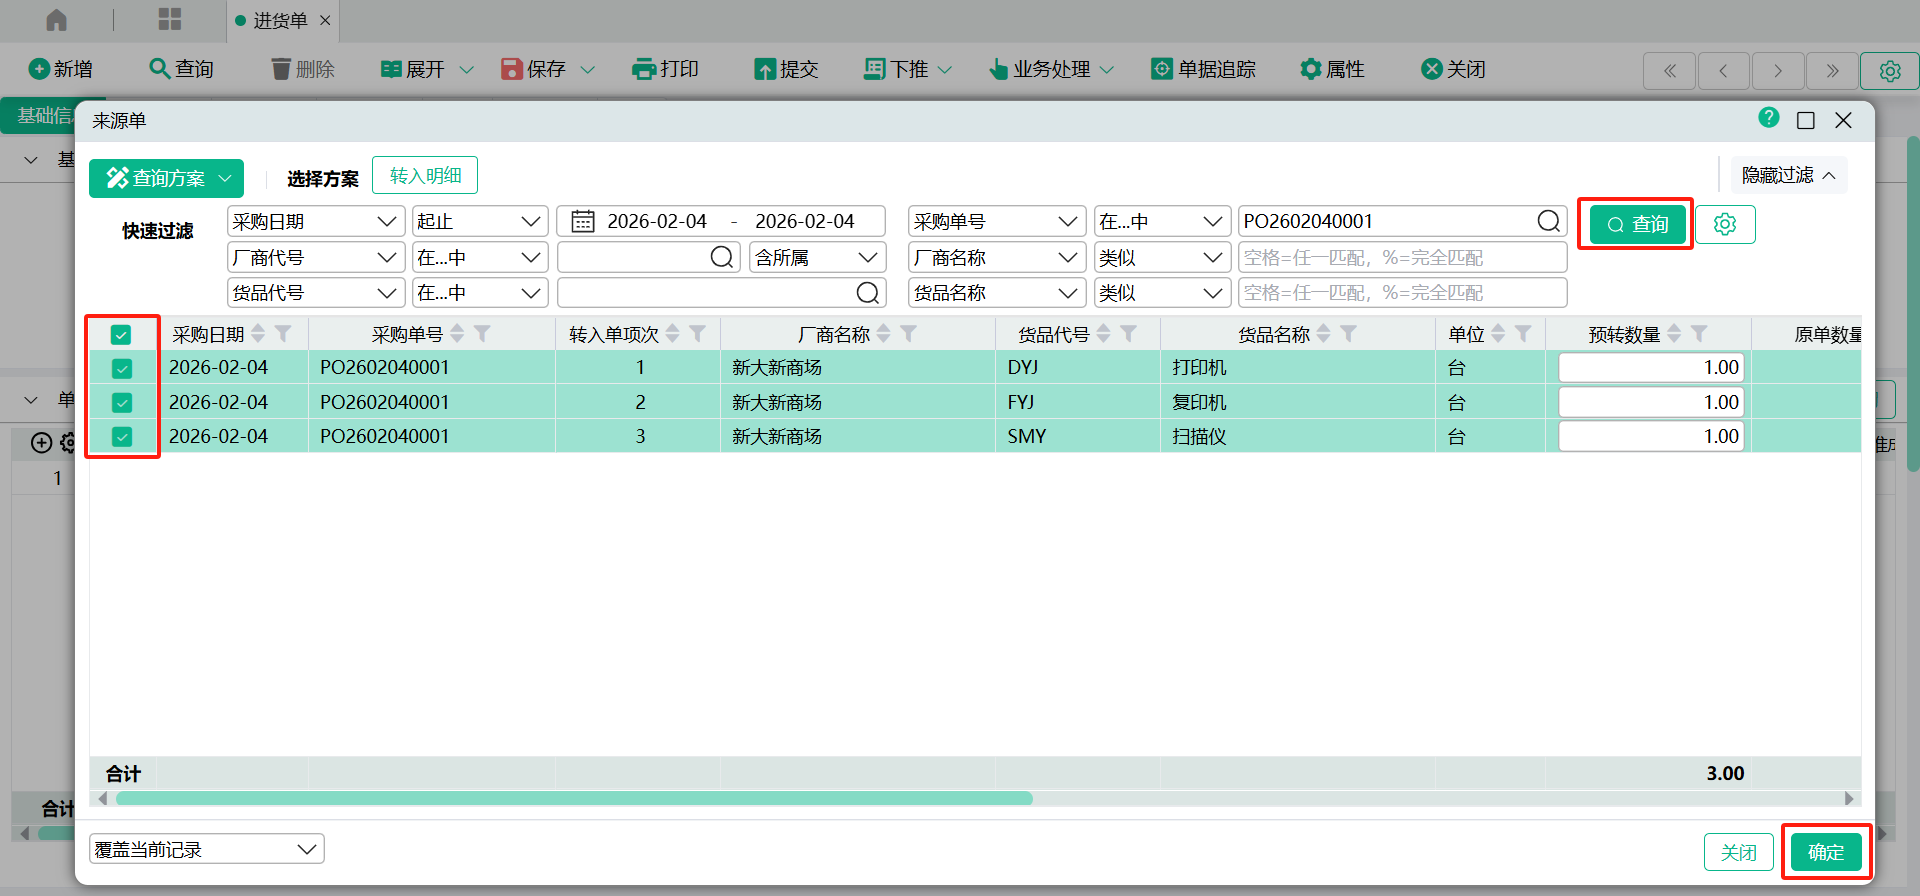Click filter funnel on 预转数量 column
1920x896 pixels.
tap(1699, 334)
